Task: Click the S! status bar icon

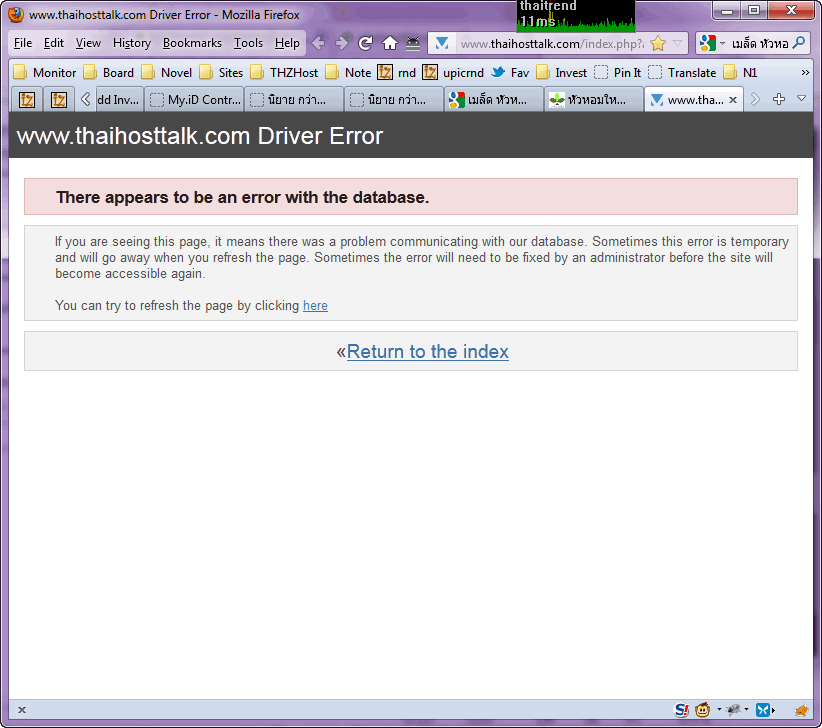Action: (682, 710)
